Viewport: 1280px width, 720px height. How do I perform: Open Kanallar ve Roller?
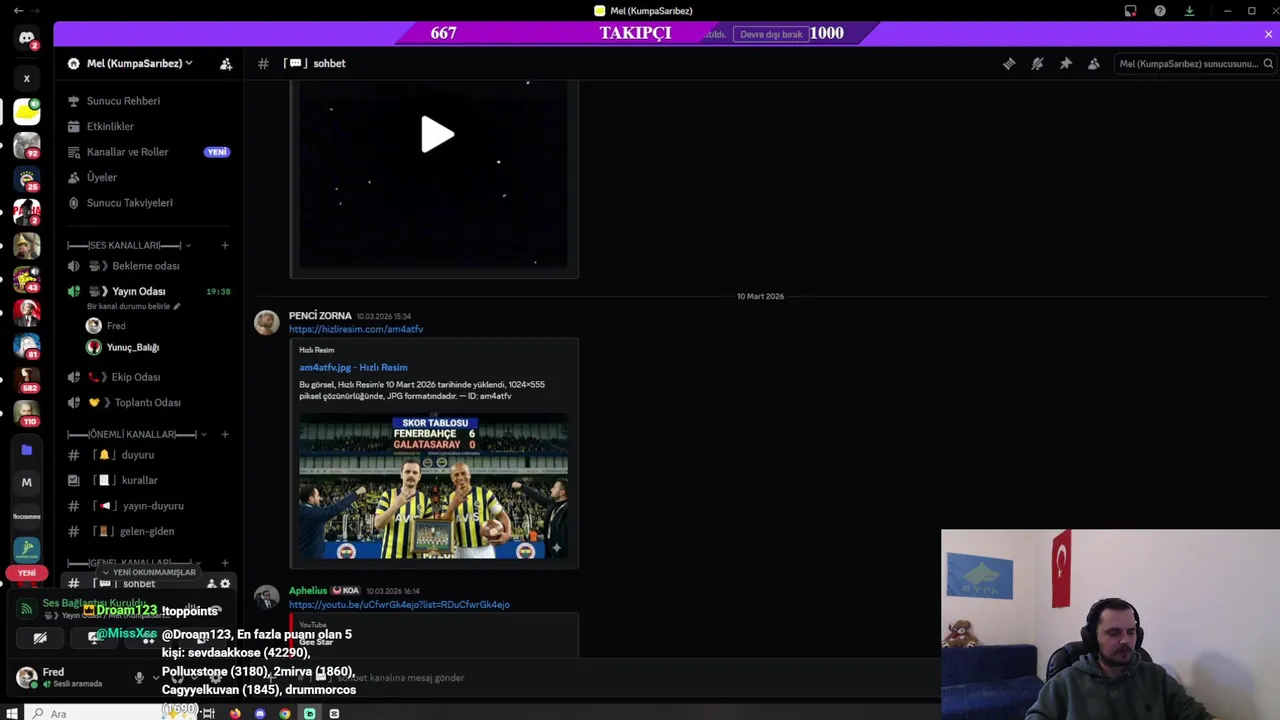pos(148,152)
